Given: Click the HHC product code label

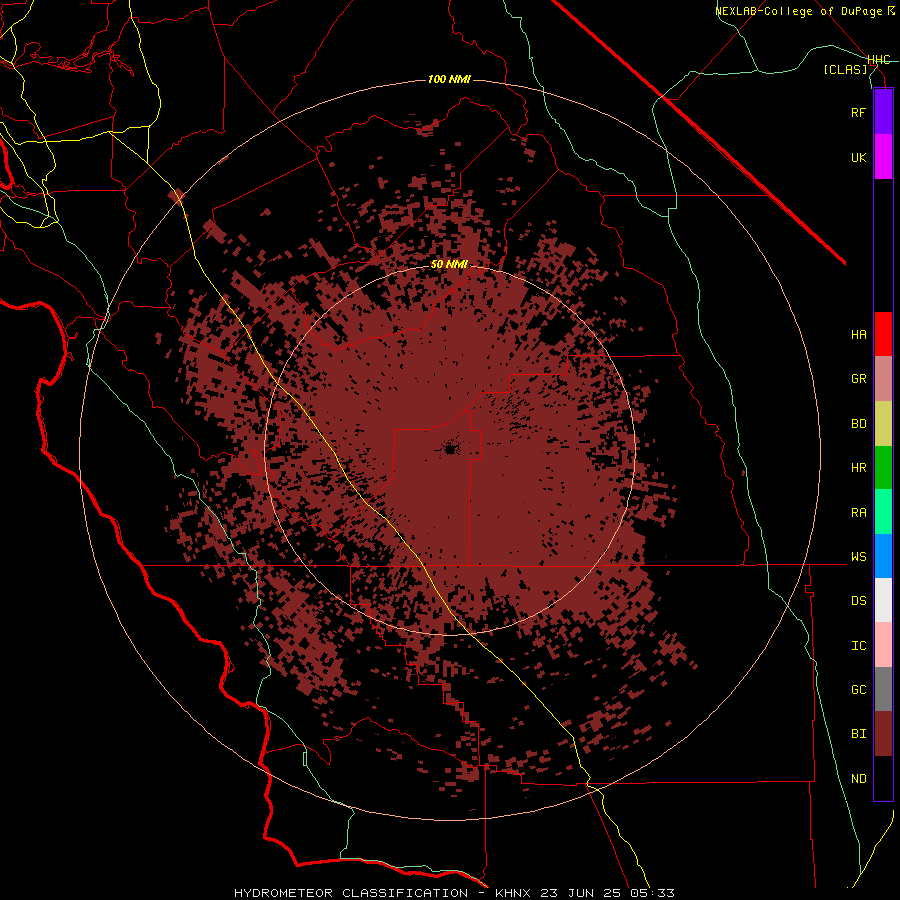Looking at the screenshot, I should (878, 60).
